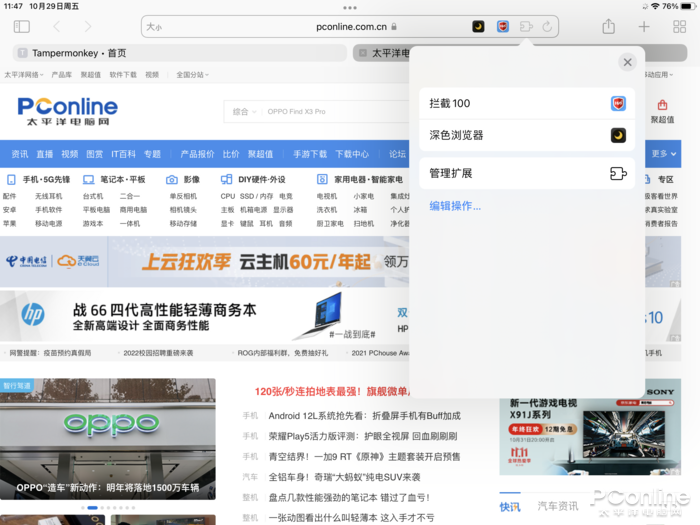The height and width of the screenshot is (525, 700).
Task: Expand the 太平洋网络 dropdown
Action: (x=24, y=75)
